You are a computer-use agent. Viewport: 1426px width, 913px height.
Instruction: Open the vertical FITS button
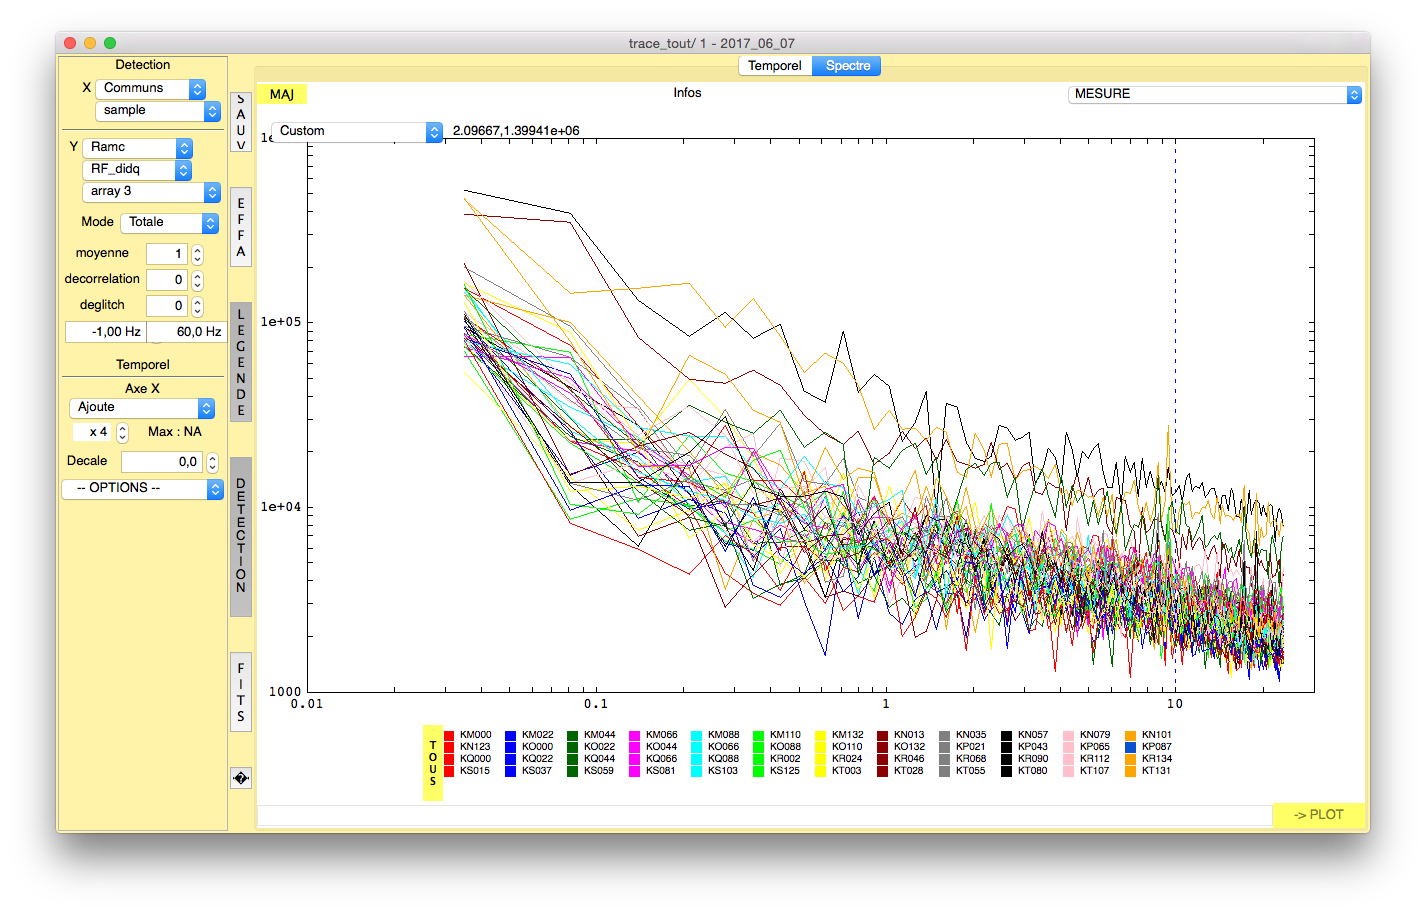click(240, 692)
